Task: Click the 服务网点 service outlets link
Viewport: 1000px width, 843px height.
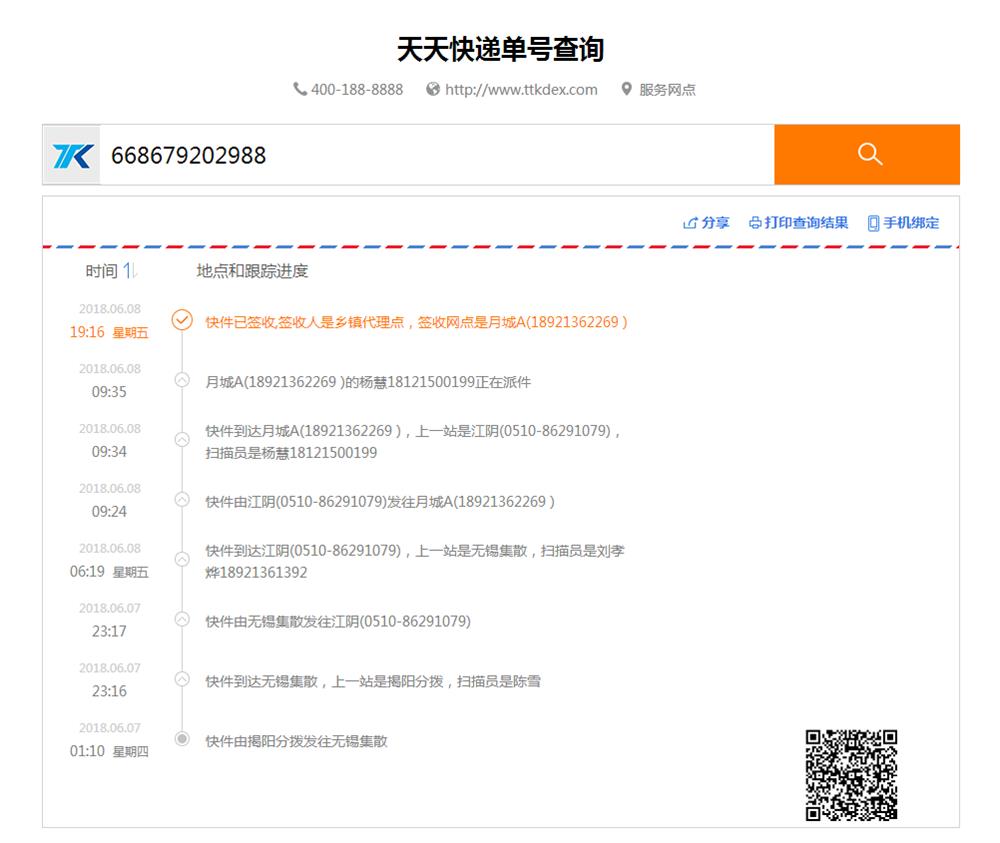Action: [668, 89]
